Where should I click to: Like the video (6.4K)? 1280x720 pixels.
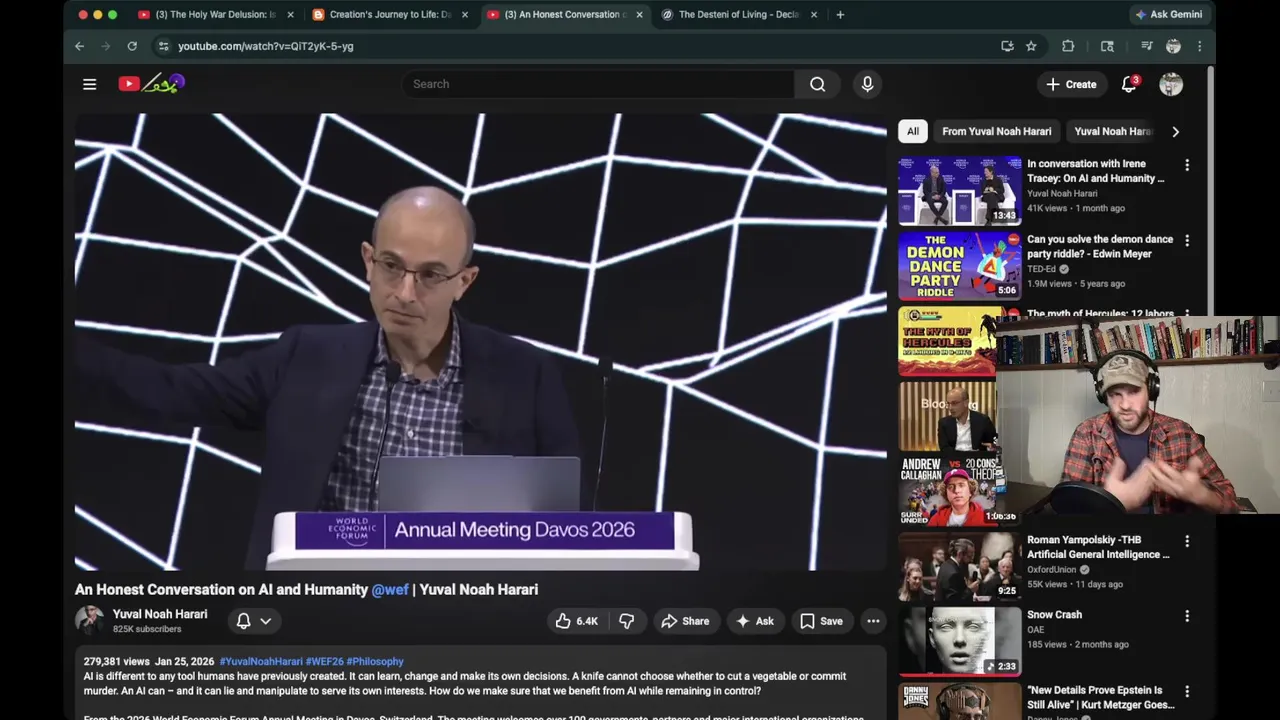[577, 621]
